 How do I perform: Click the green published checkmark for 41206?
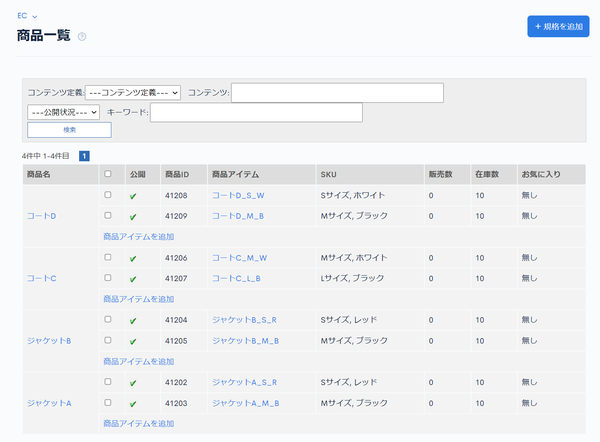coord(133,258)
